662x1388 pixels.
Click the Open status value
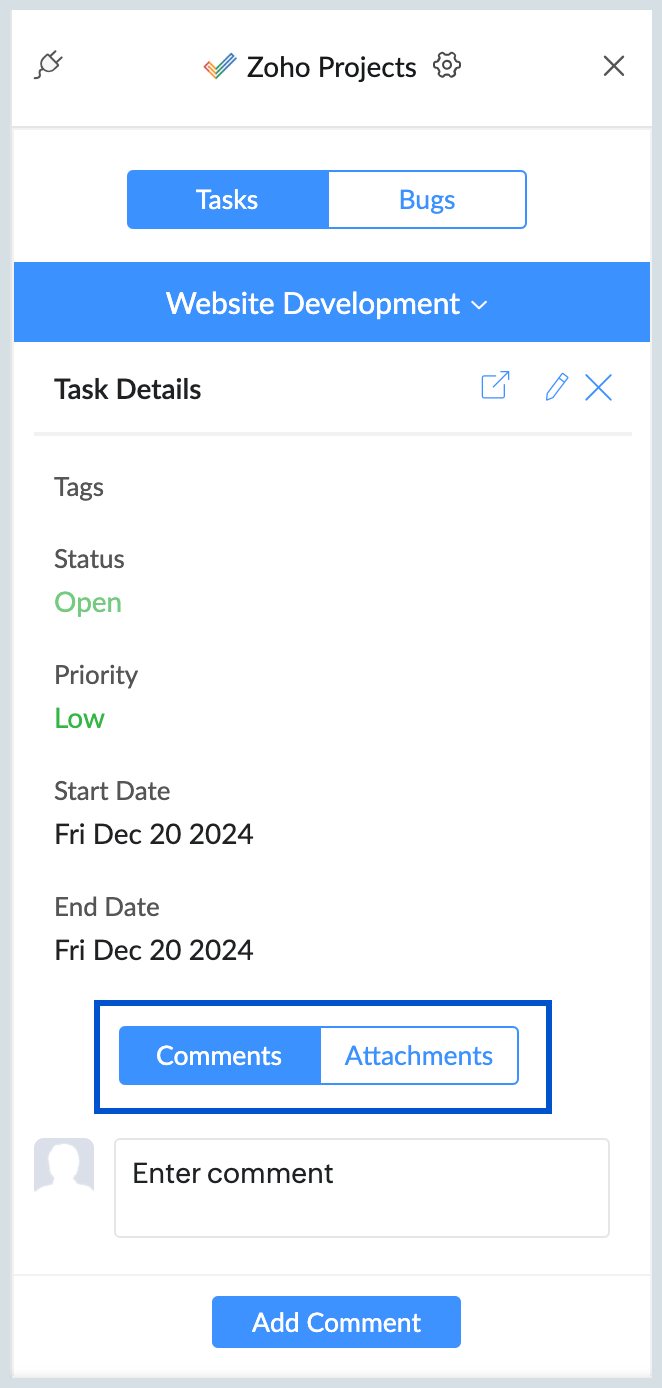pyautogui.click(x=88, y=603)
